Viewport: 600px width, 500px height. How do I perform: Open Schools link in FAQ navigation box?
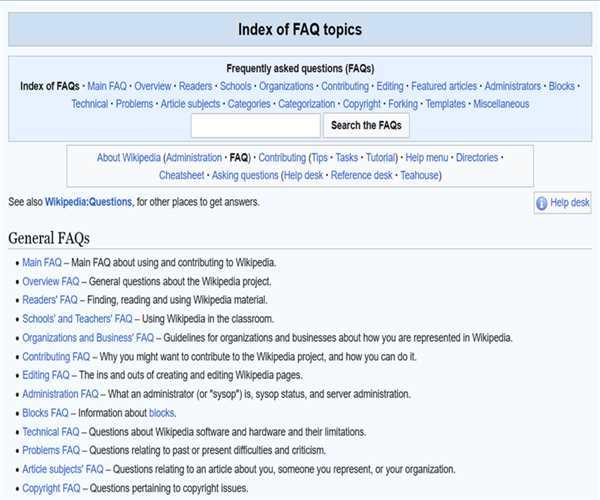[x=235, y=86]
